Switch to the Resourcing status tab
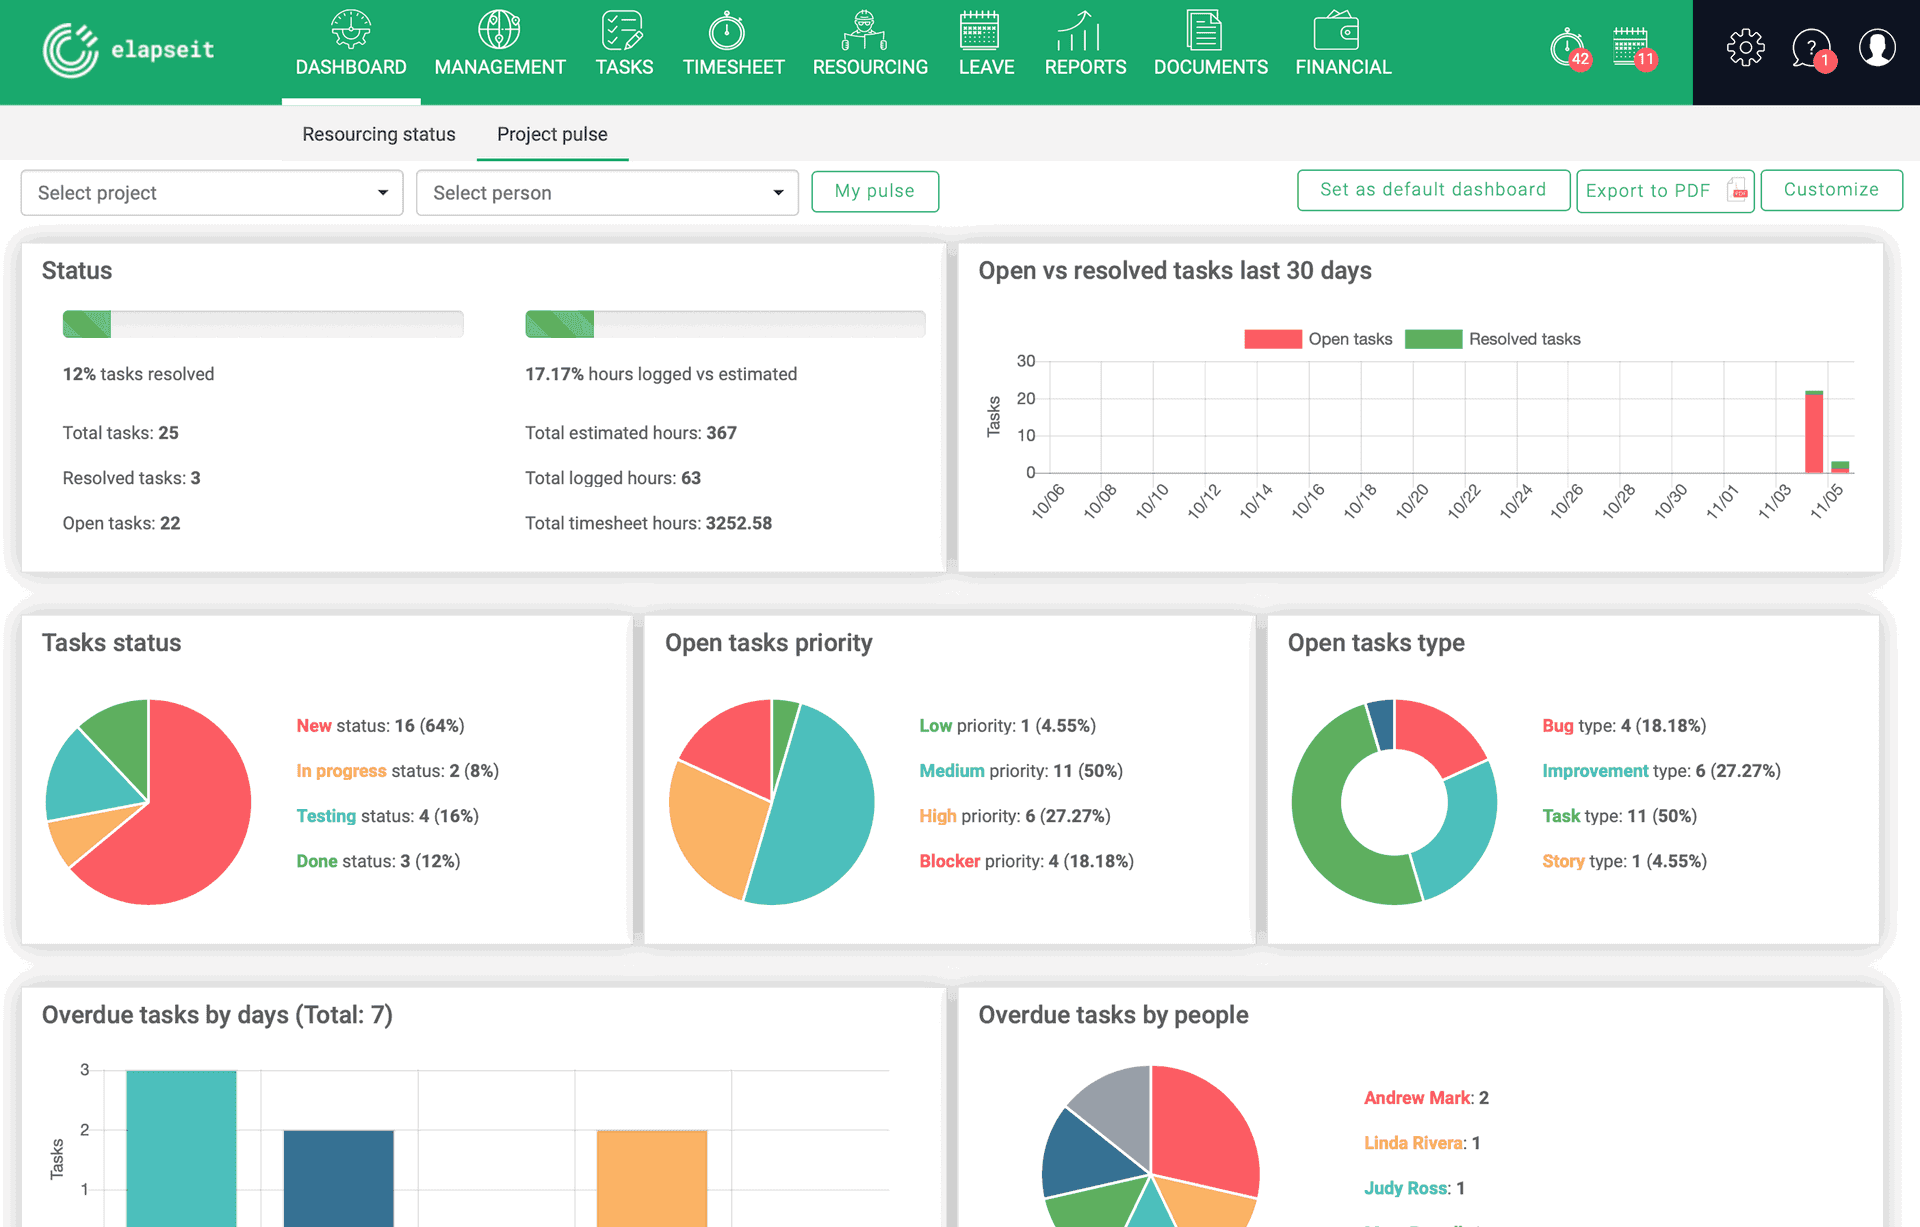Image resolution: width=1920 pixels, height=1227 pixels. click(x=378, y=134)
